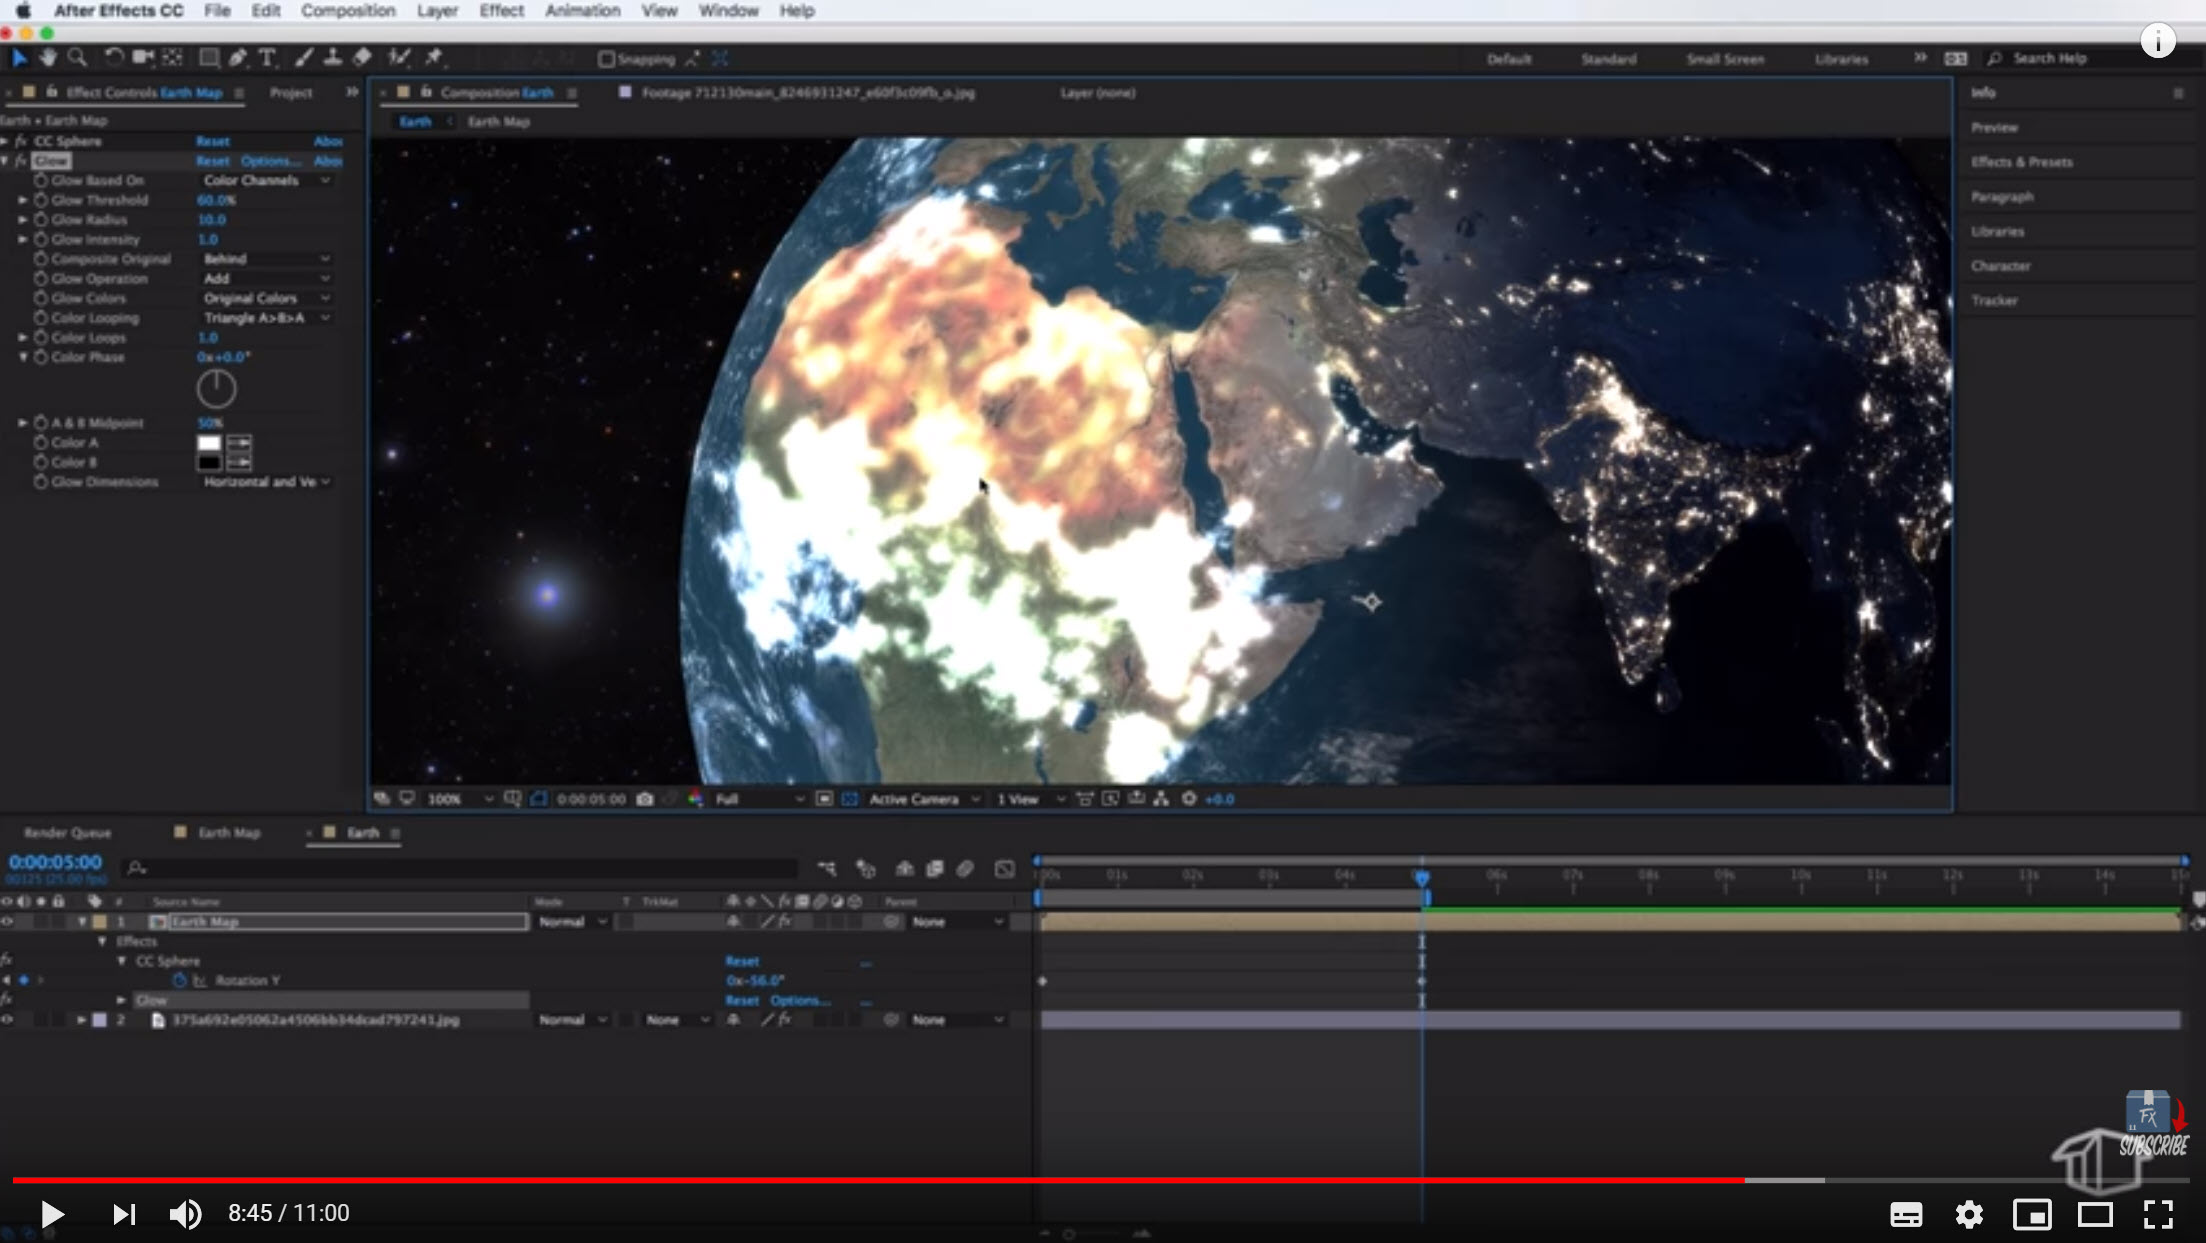Viewport: 2206px width, 1243px height.
Task: Click the Color Phase angle dial
Action: [x=216, y=389]
